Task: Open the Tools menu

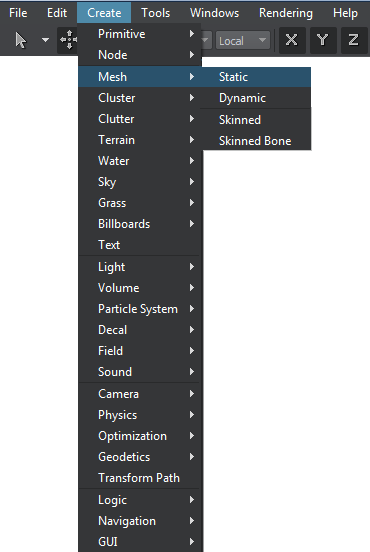Action: pyautogui.click(x=156, y=13)
